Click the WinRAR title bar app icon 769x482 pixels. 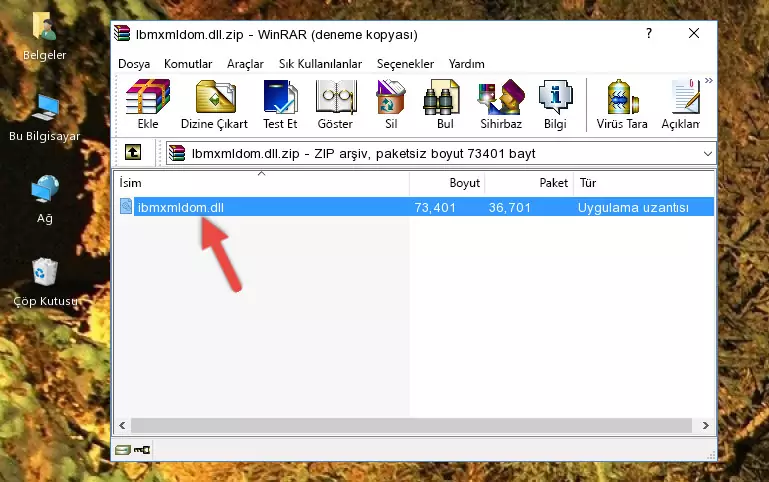122,34
